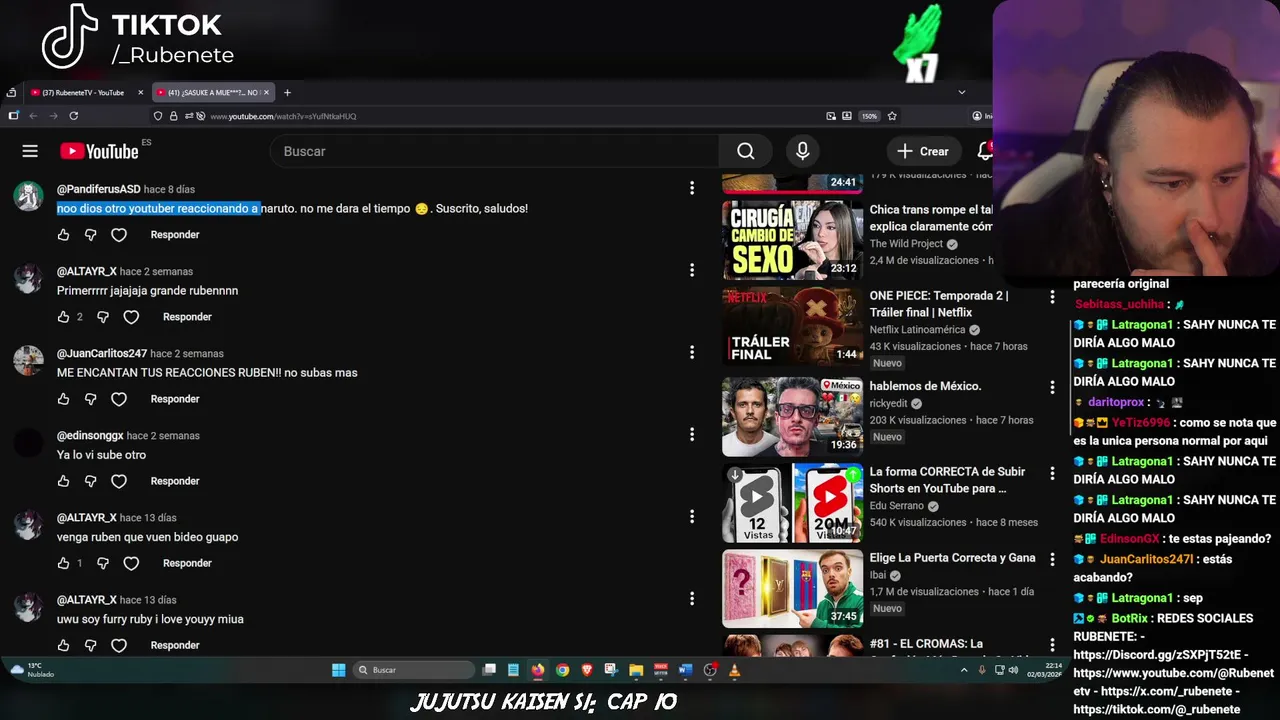Open options for 'venga ruben' comment
The image size is (1280, 720).
pos(691,516)
